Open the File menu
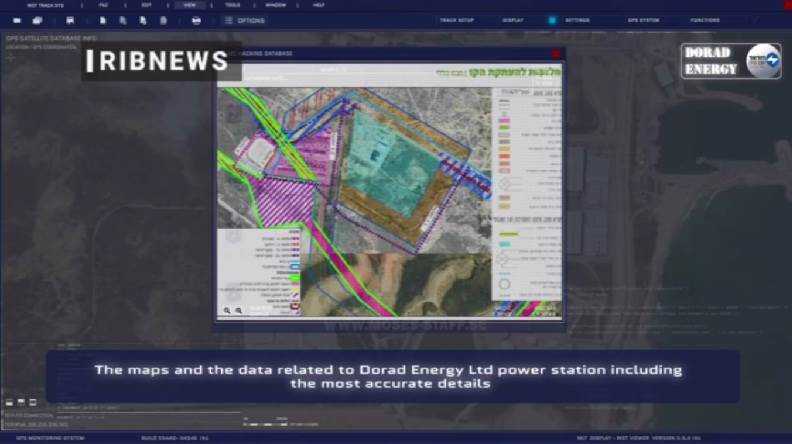 (103, 5)
